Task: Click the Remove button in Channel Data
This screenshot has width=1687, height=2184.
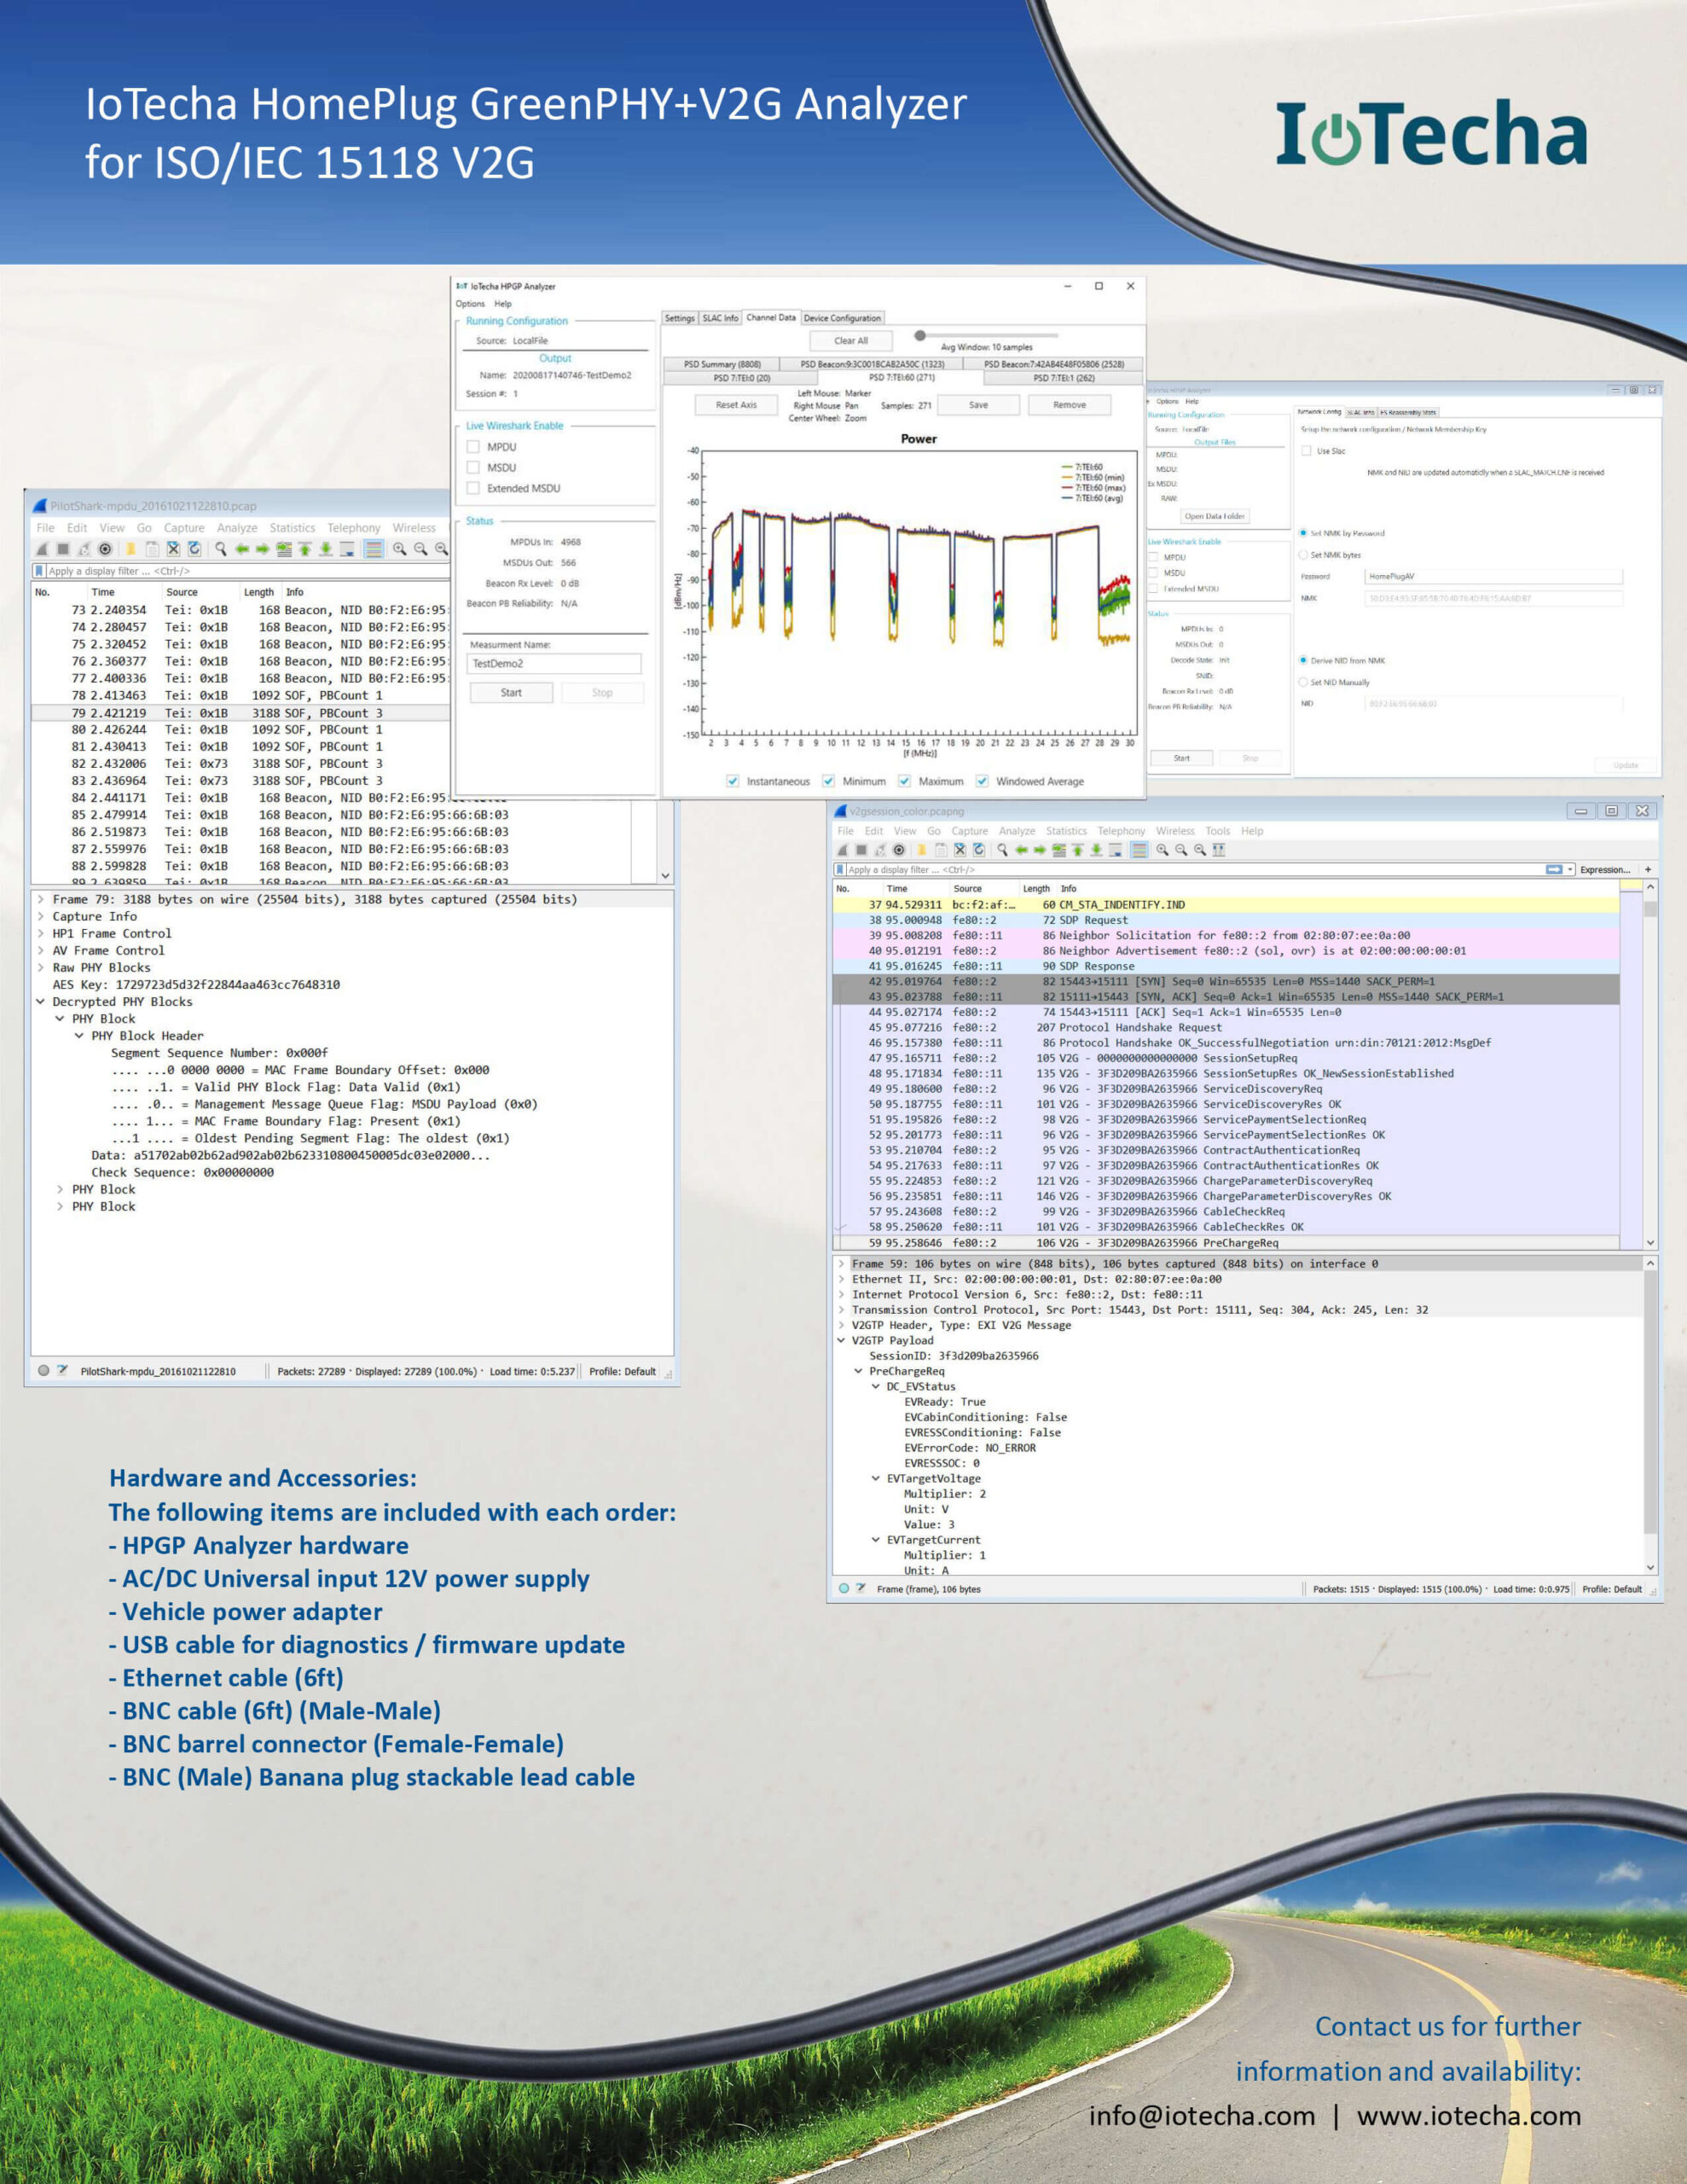Action: pos(1069,405)
